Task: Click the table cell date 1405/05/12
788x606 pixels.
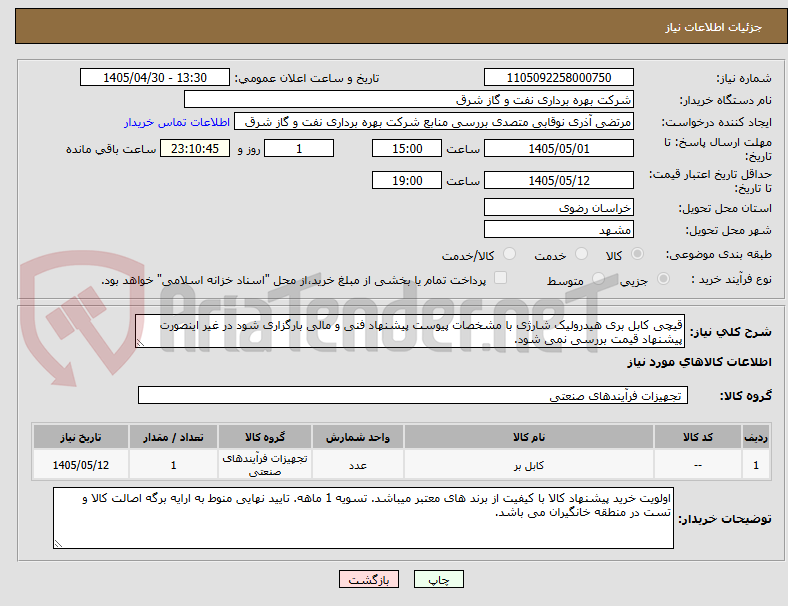Action: [x=81, y=465]
